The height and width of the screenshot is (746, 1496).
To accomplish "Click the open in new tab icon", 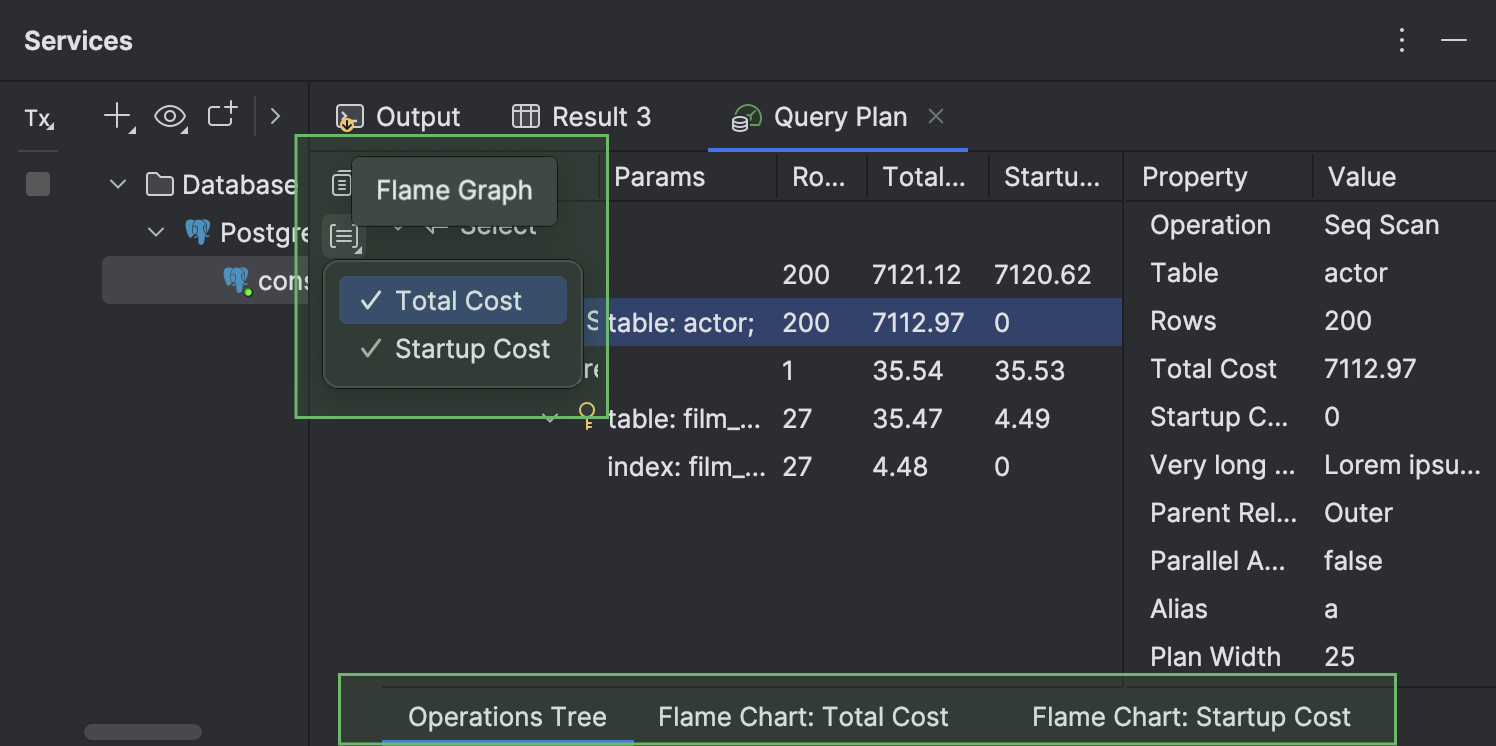I will click(222, 116).
